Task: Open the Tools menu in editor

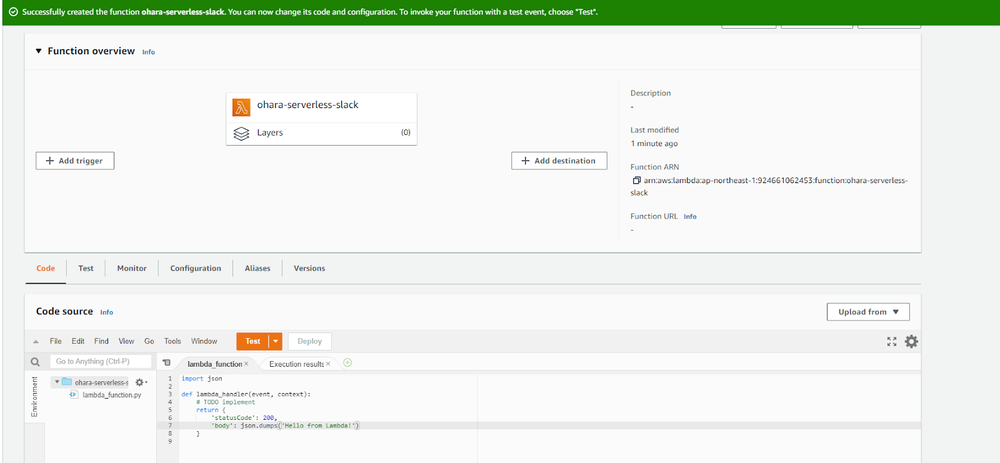Action: tap(173, 341)
